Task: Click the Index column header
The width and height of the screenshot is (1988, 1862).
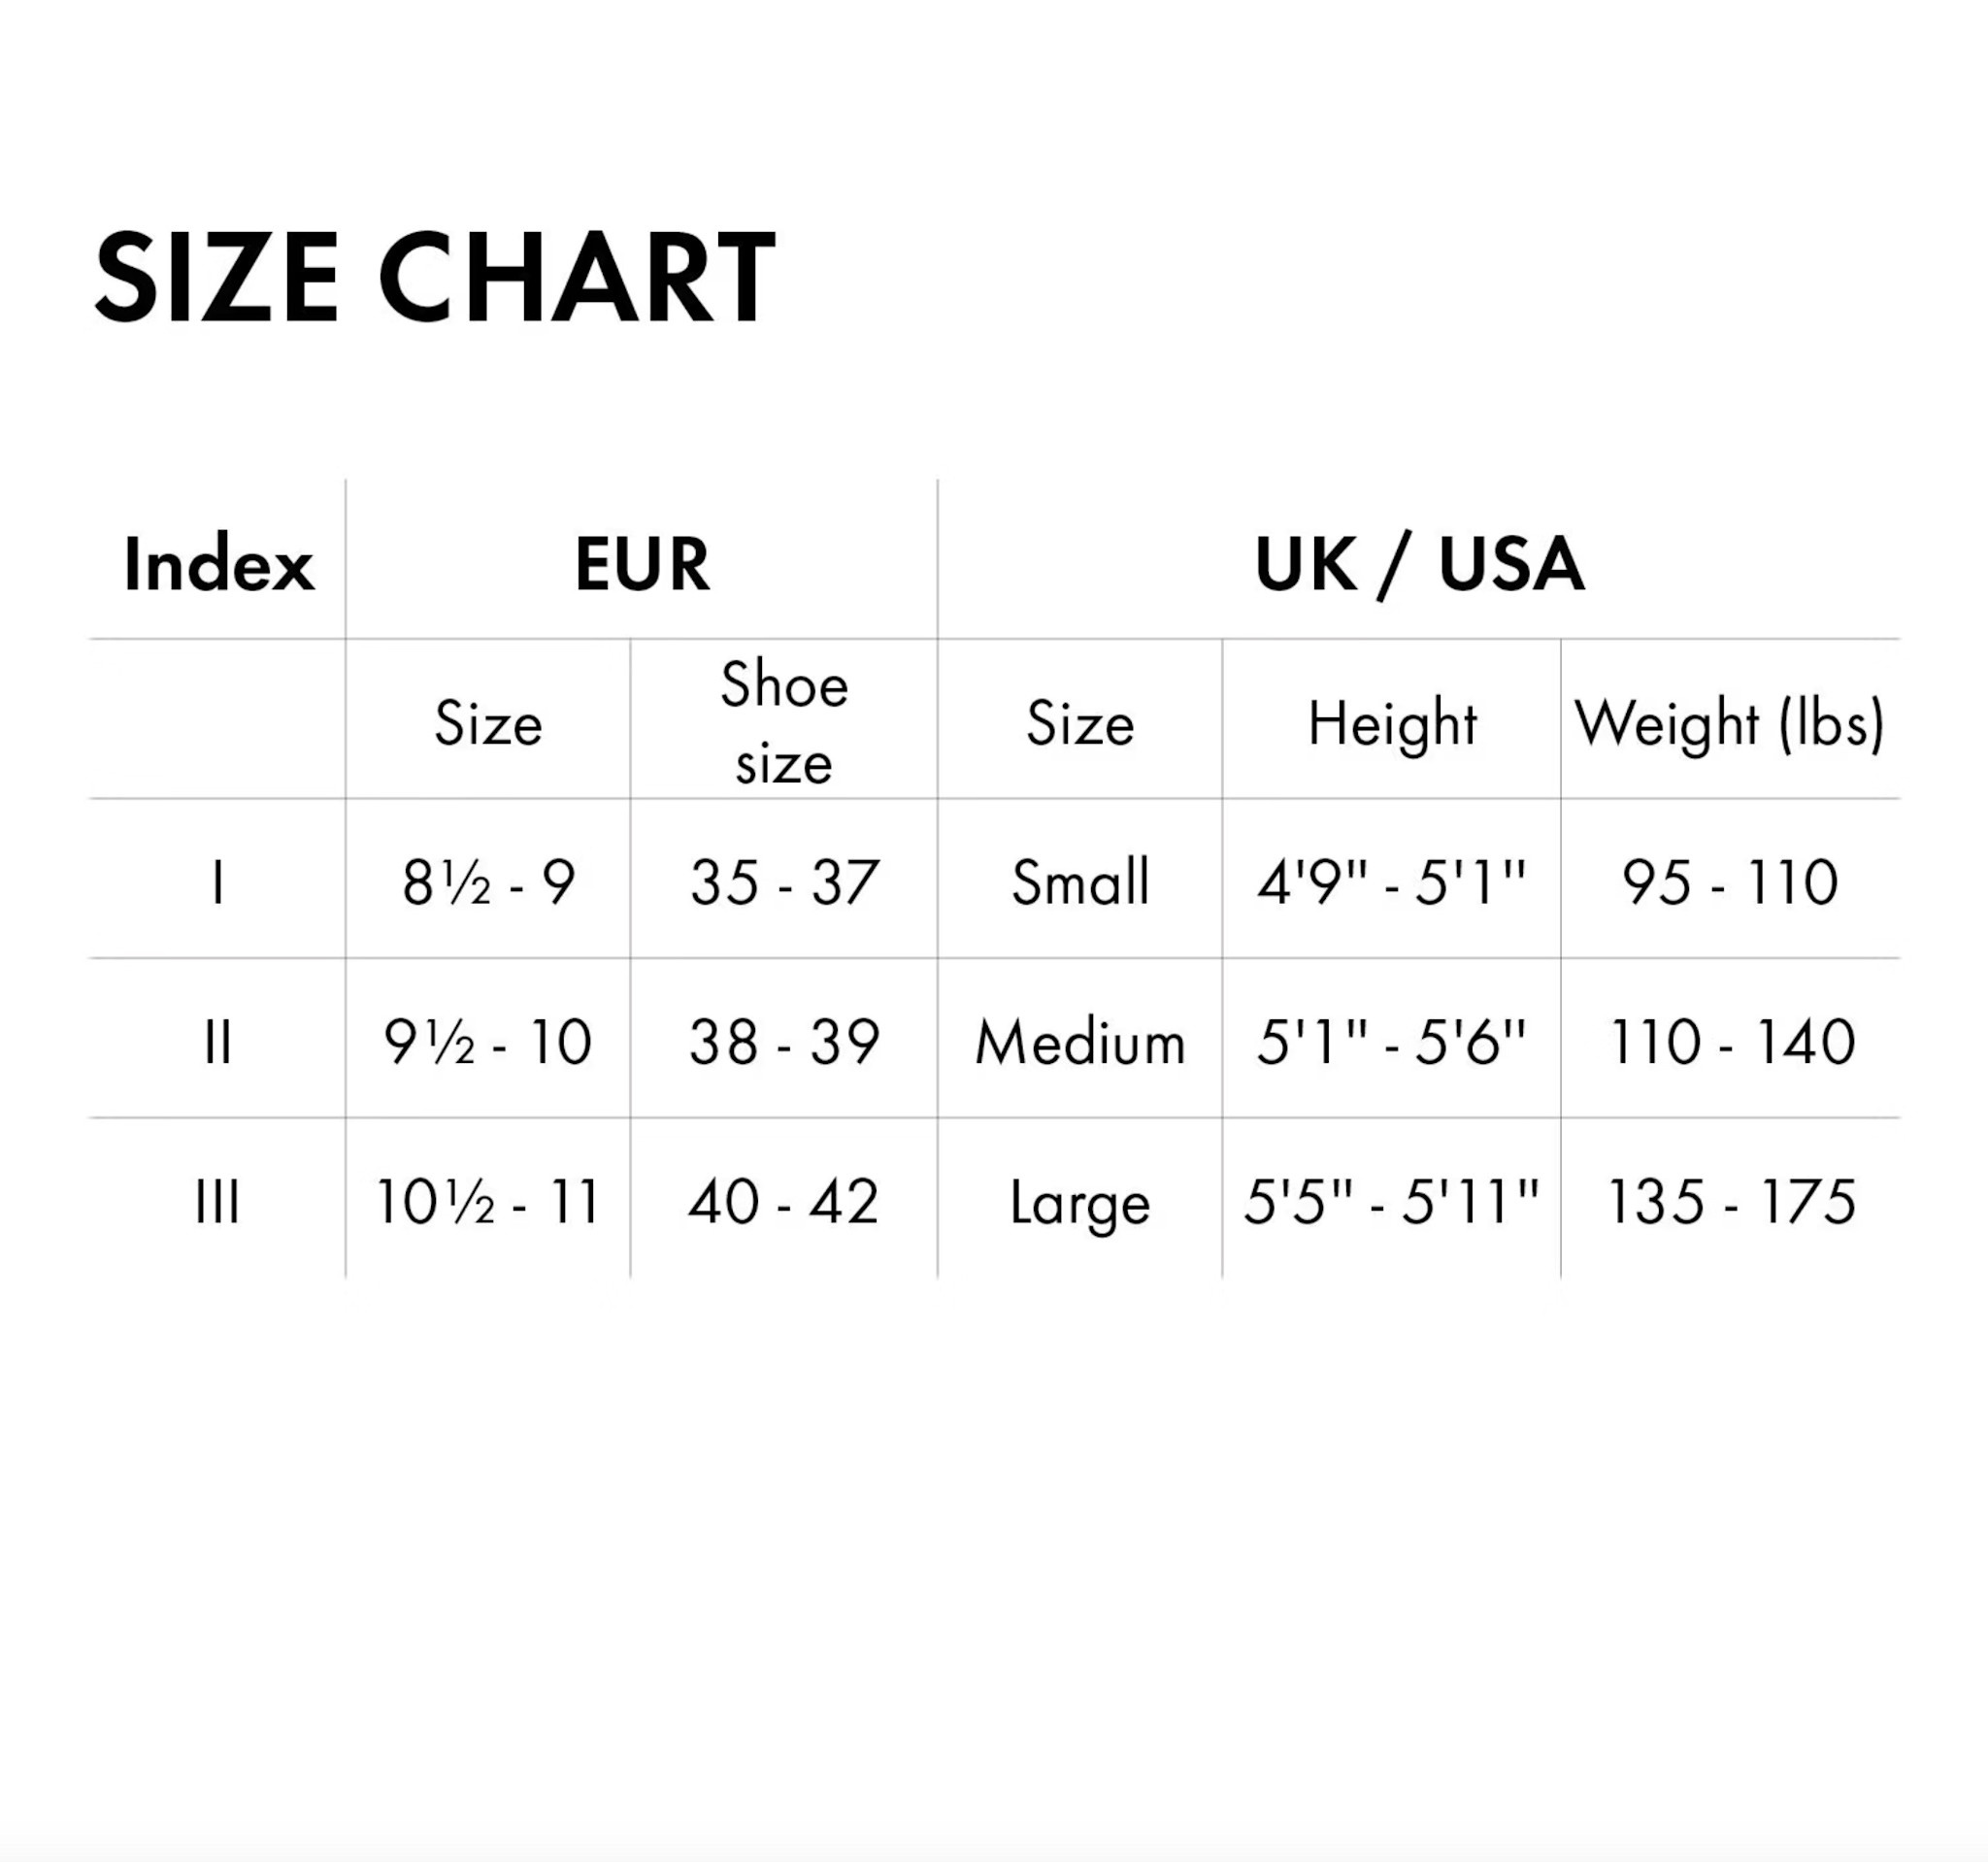Action: click(218, 564)
